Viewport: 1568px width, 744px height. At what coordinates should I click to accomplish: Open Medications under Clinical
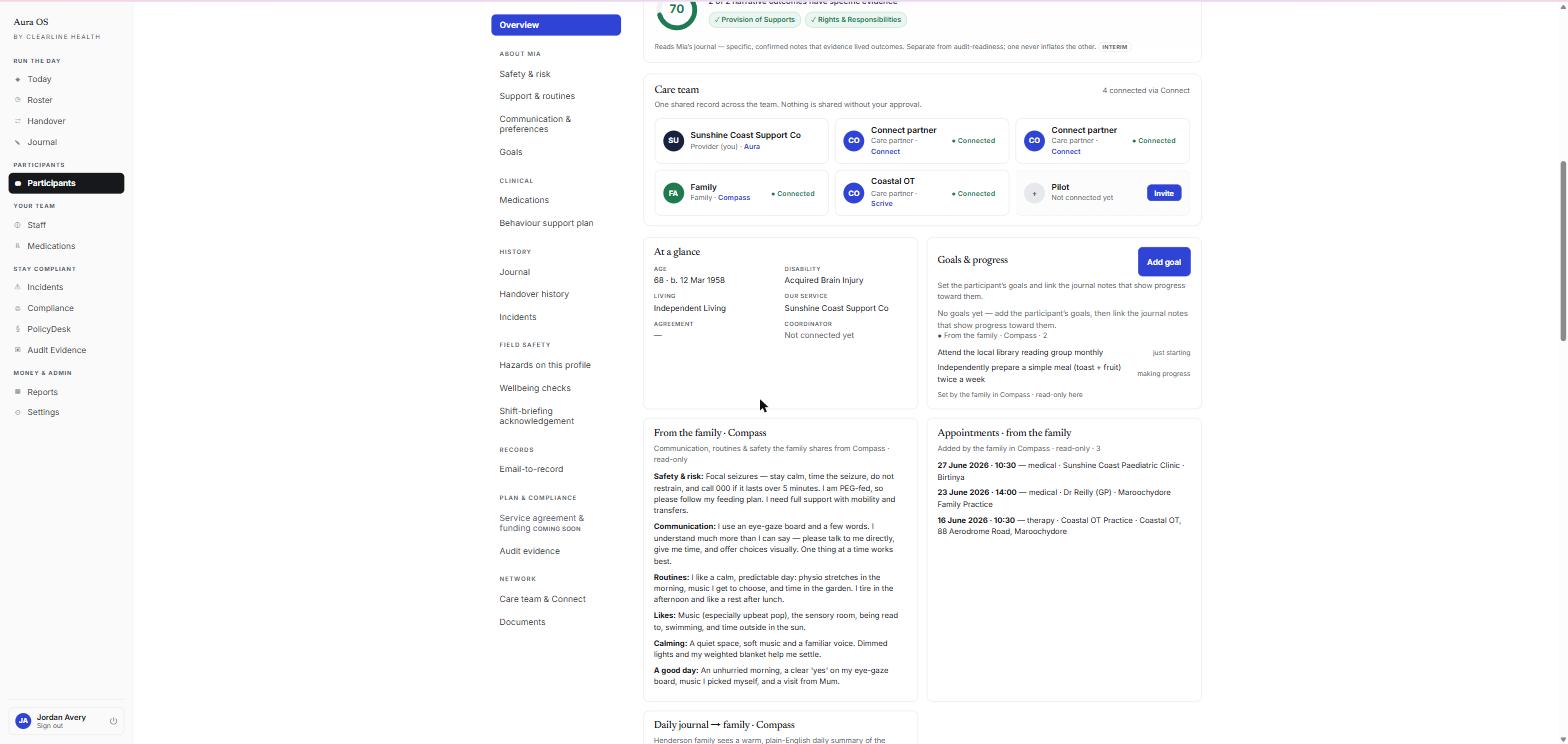[524, 200]
